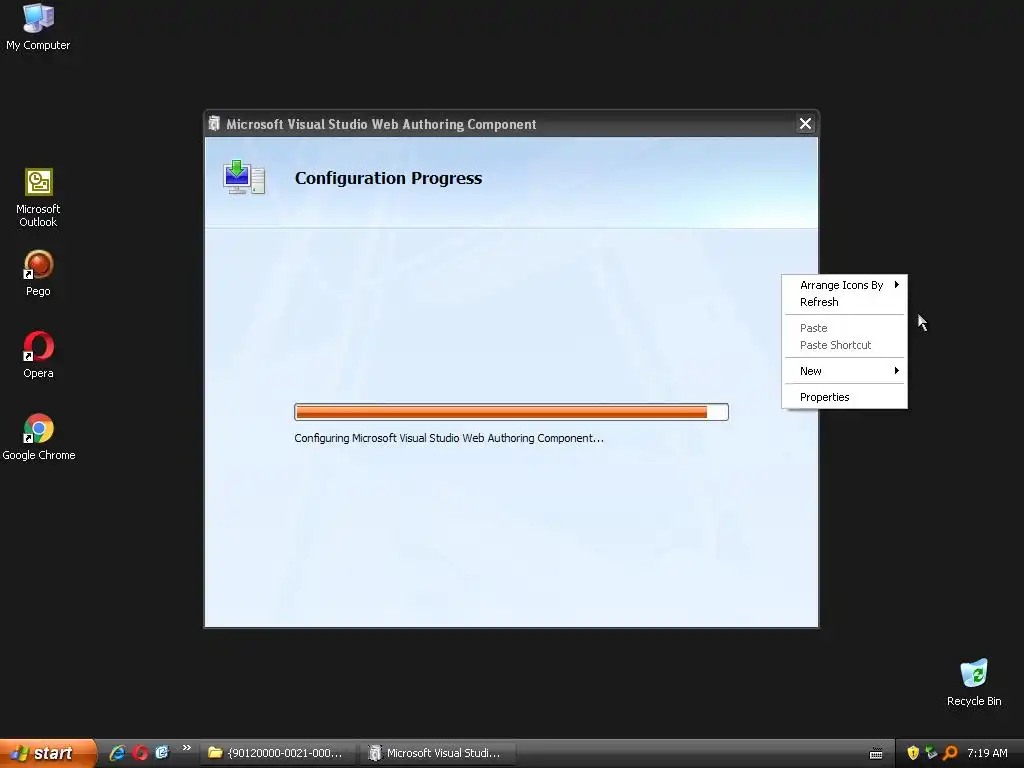Image resolution: width=1024 pixels, height=768 pixels.
Task: Click the on-screen keyboard tray icon
Action: click(876, 754)
